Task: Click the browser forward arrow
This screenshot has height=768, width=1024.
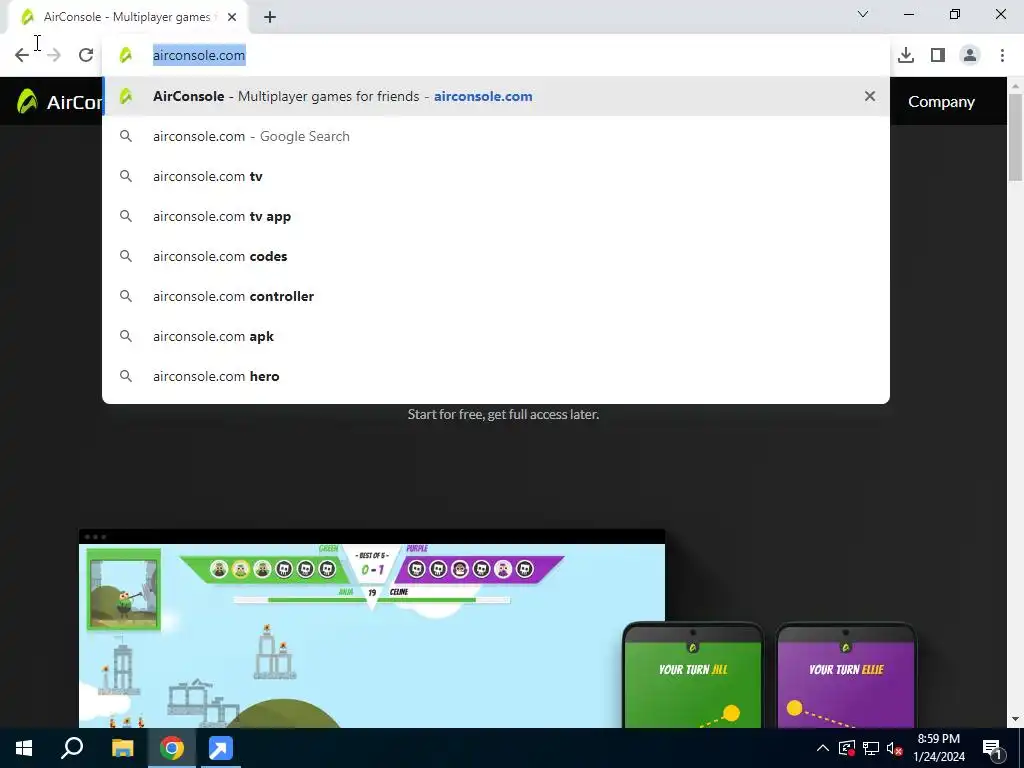Action: point(54,55)
